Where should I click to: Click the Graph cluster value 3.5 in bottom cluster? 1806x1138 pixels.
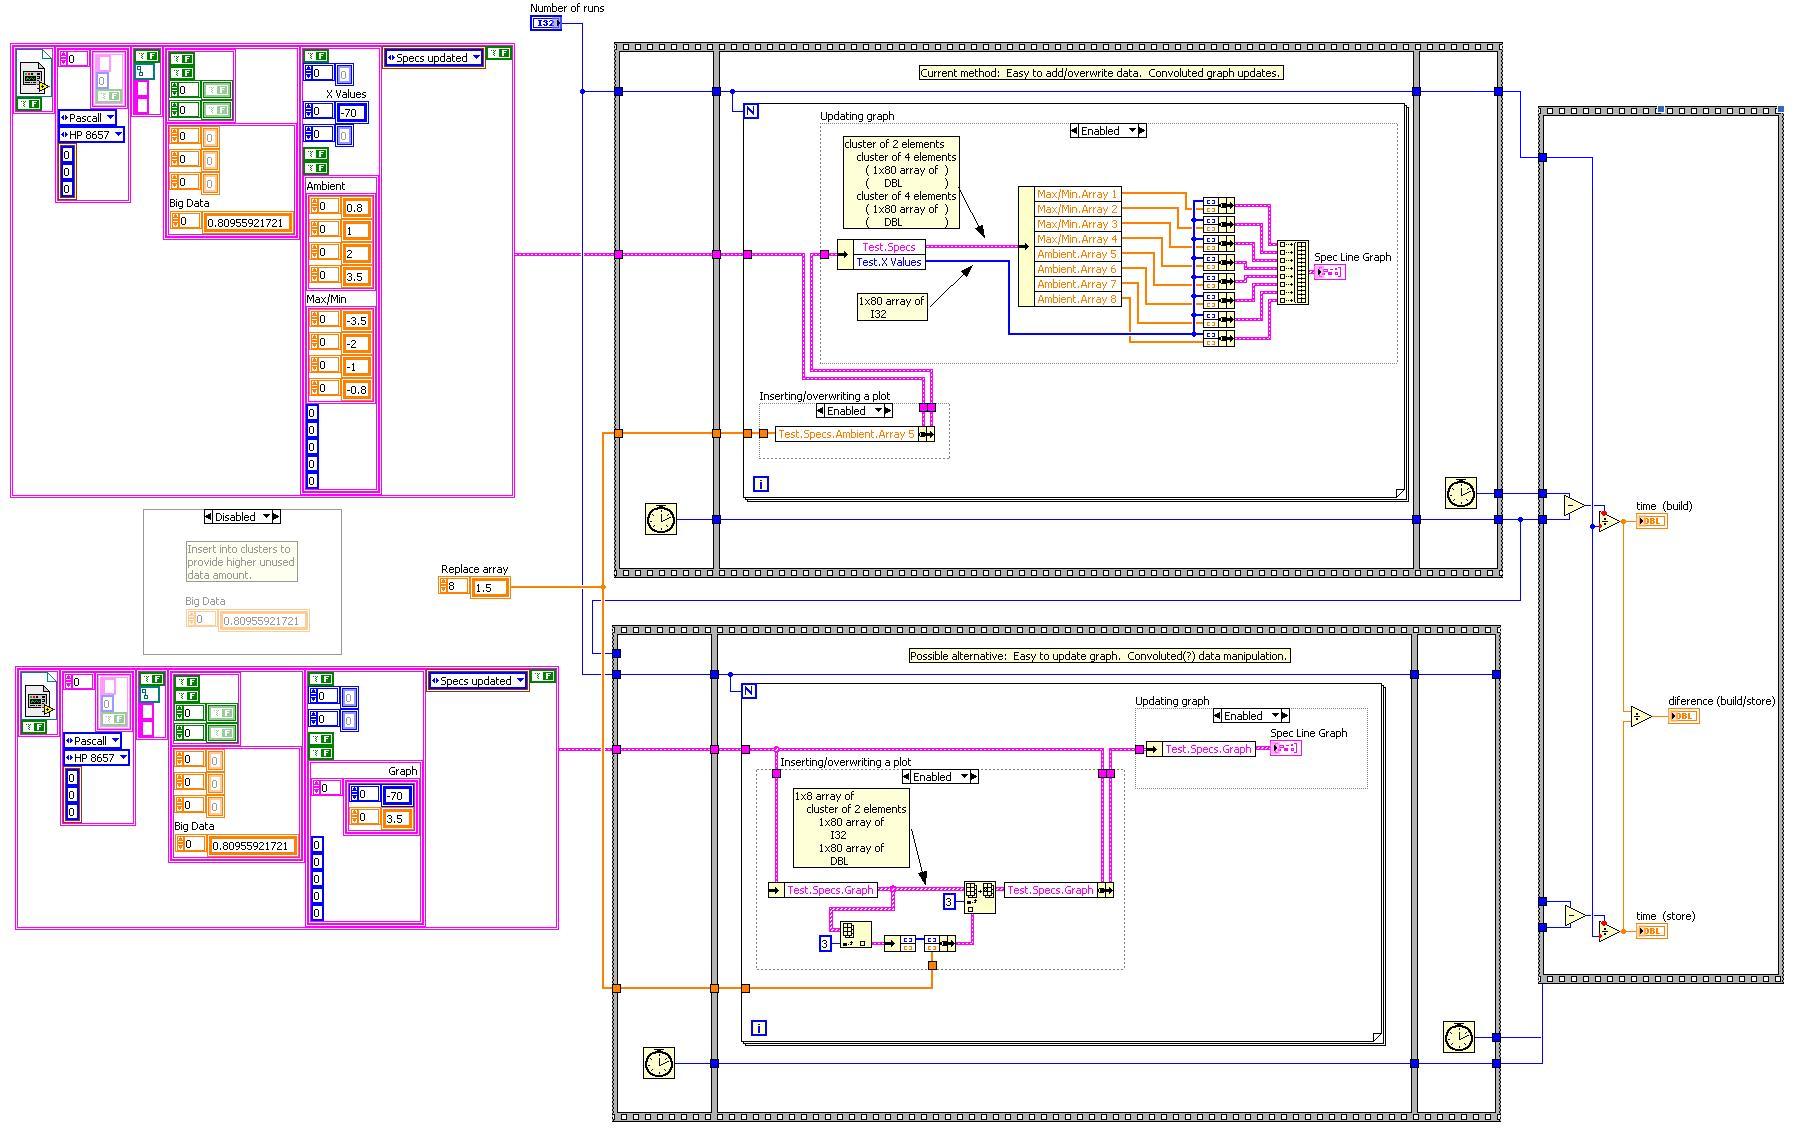click(x=395, y=819)
